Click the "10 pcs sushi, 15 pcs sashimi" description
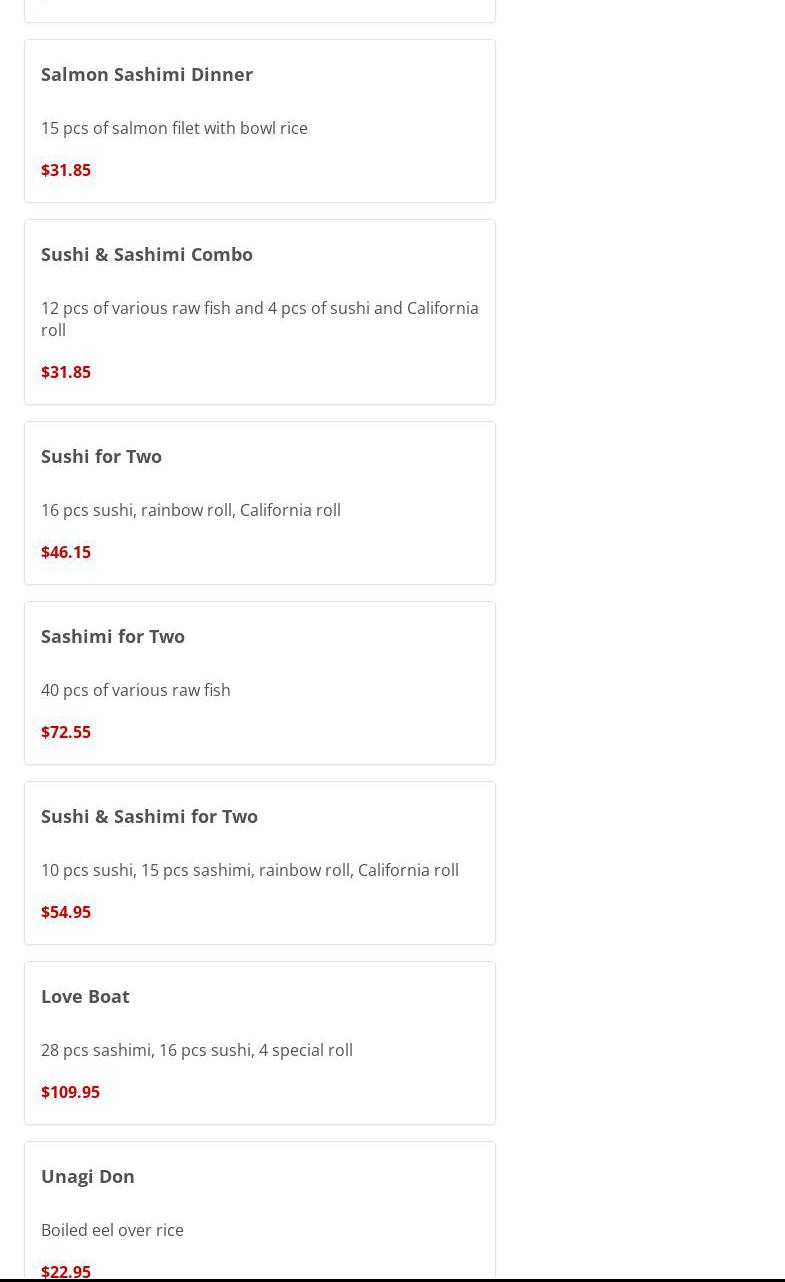The width and height of the screenshot is (785, 1282). (x=250, y=870)
